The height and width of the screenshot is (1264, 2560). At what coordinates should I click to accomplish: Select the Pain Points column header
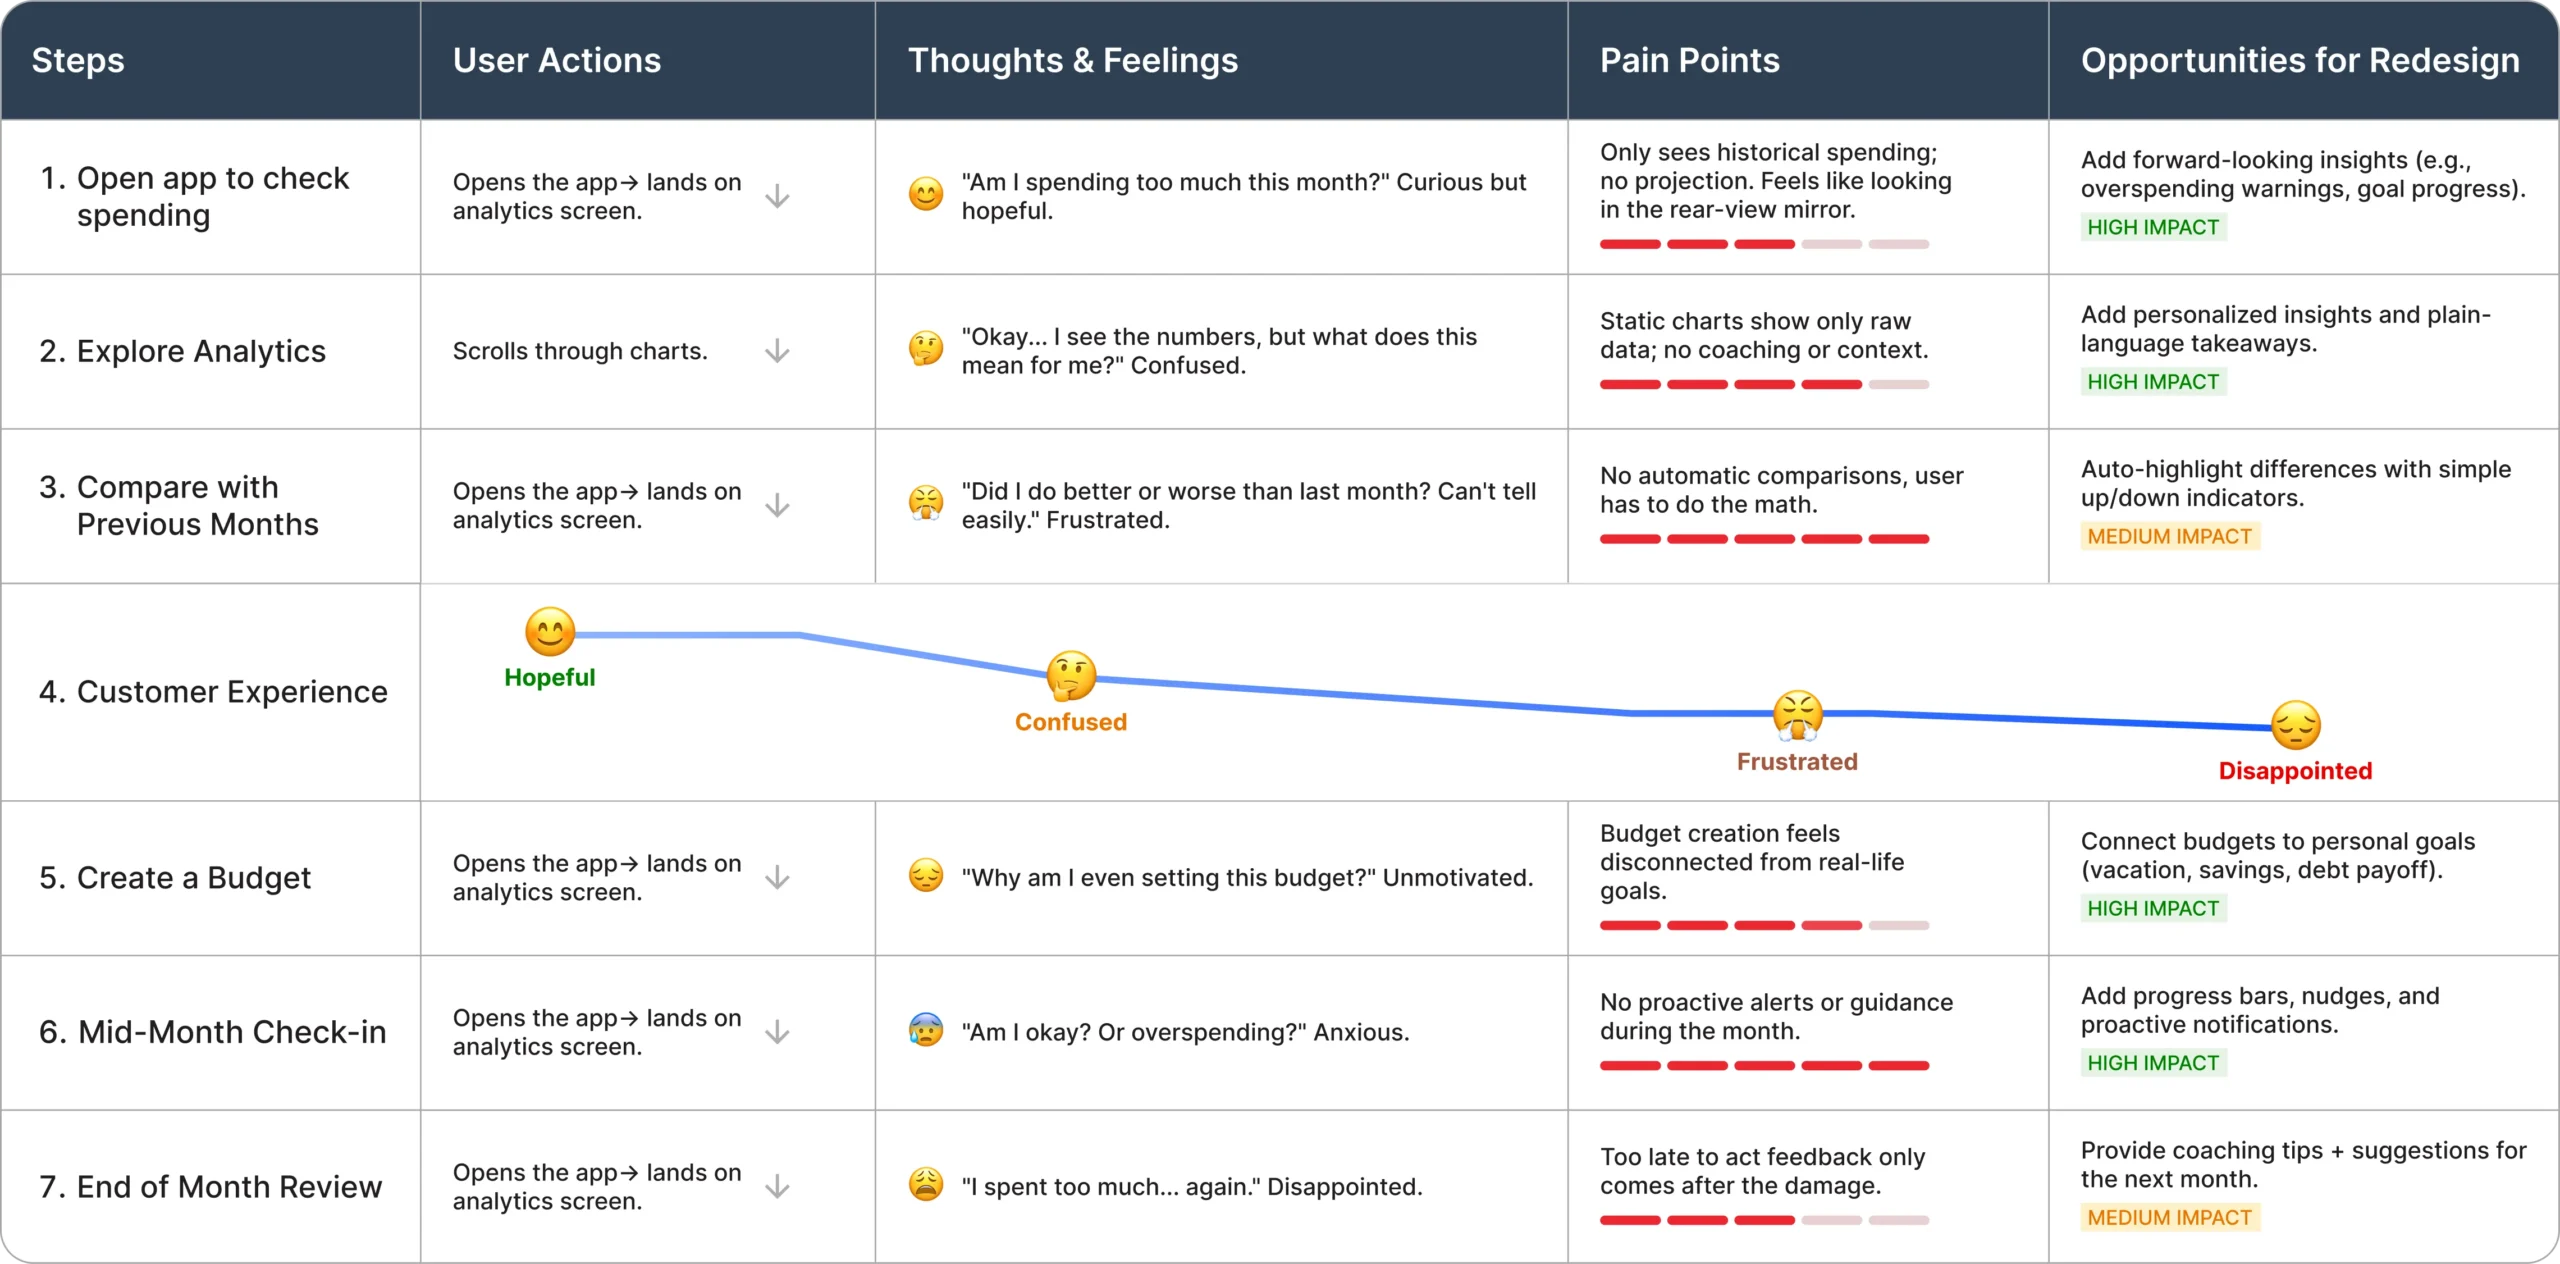1689,60
